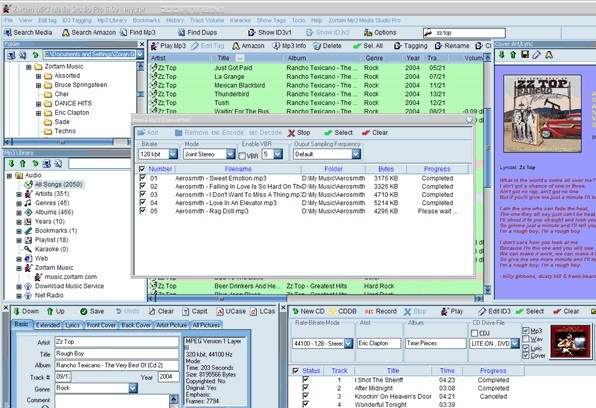Viewport: 596px width, 408px height.
Task: Open the Bitrate 128 kbit dropdown
Action: click(173, 154)
